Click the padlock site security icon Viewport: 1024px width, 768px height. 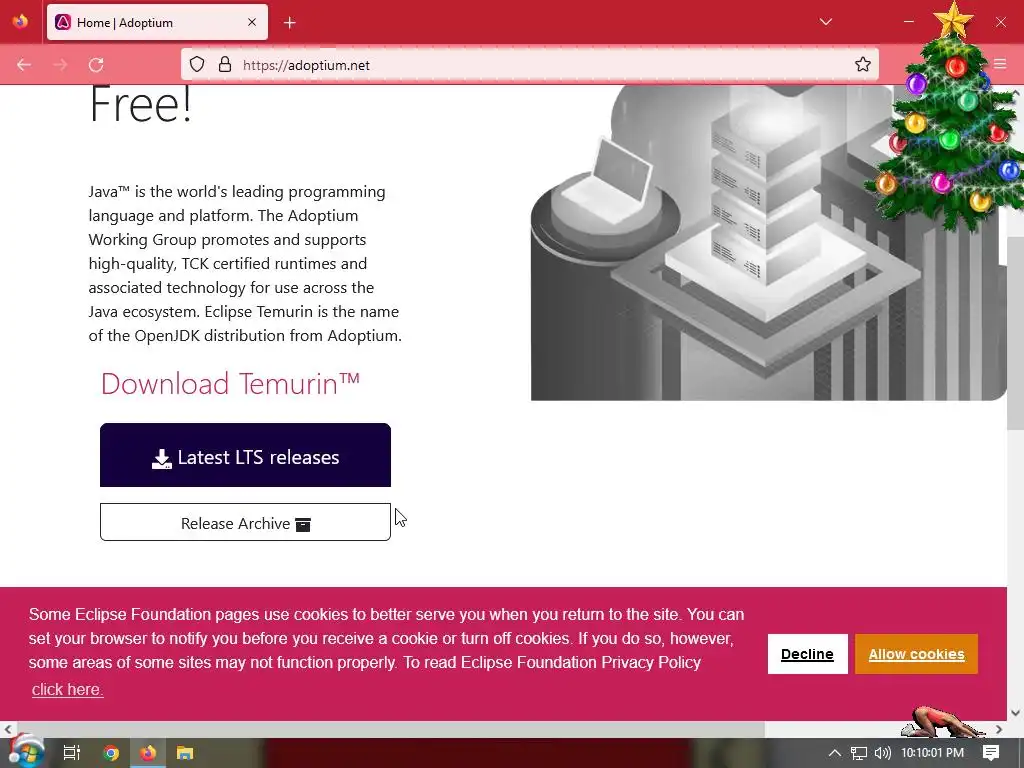click(225, 64)
